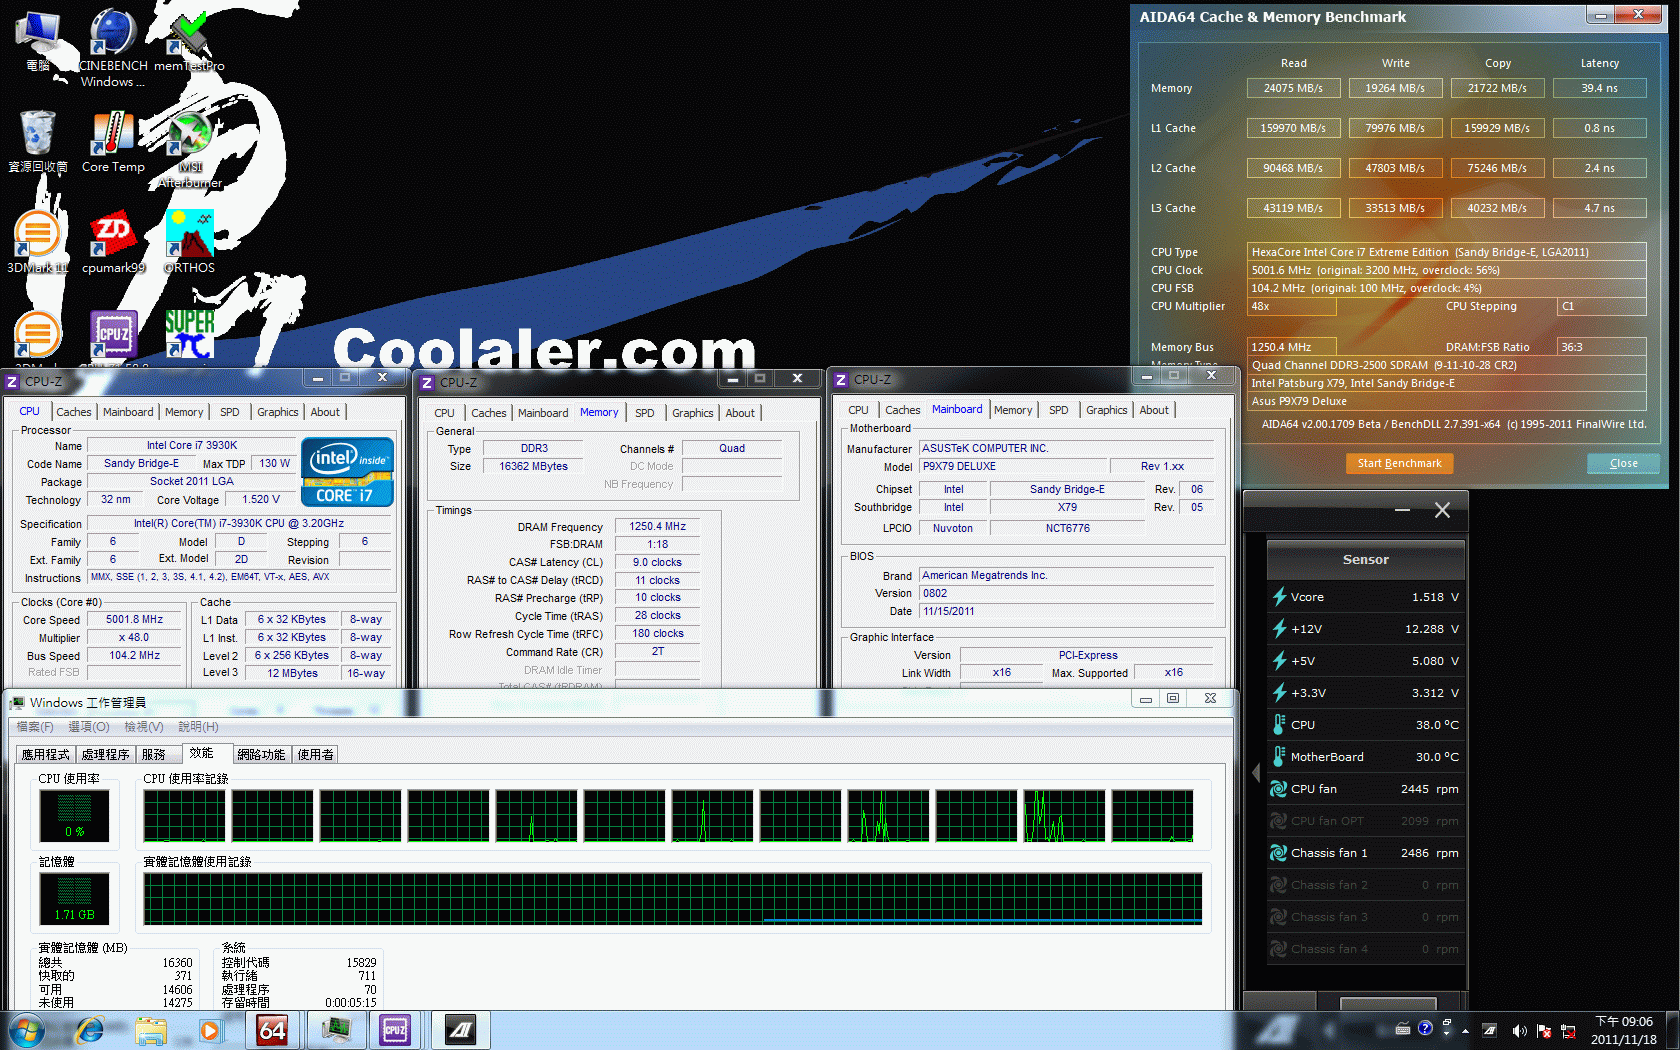Show hidden tray icons arrow
This screenshot has height=1050, width=1680.
(x=1465, y=1030)
